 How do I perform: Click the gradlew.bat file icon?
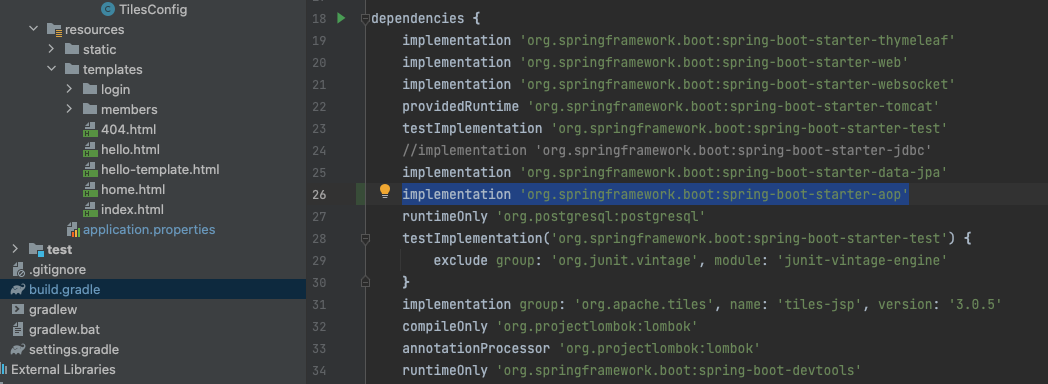(18, 330)
